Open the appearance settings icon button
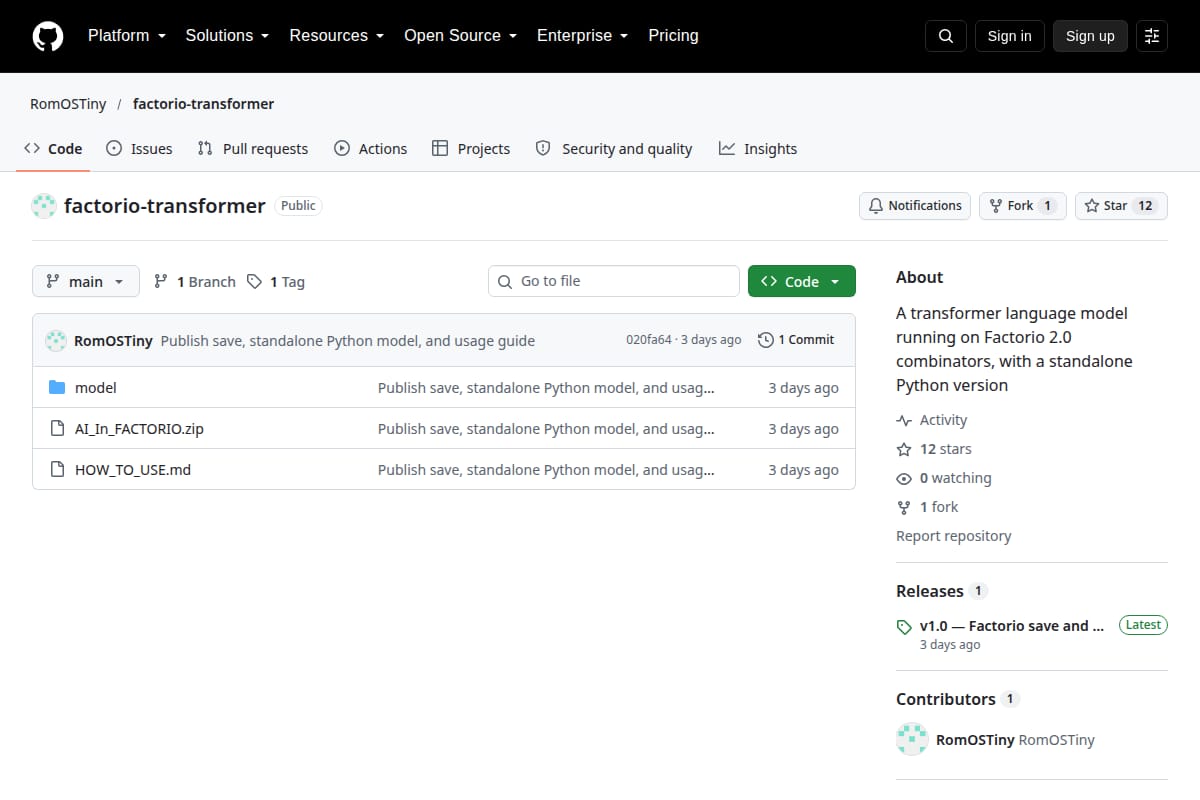 pyautogui.click(x=1152, y=36)
